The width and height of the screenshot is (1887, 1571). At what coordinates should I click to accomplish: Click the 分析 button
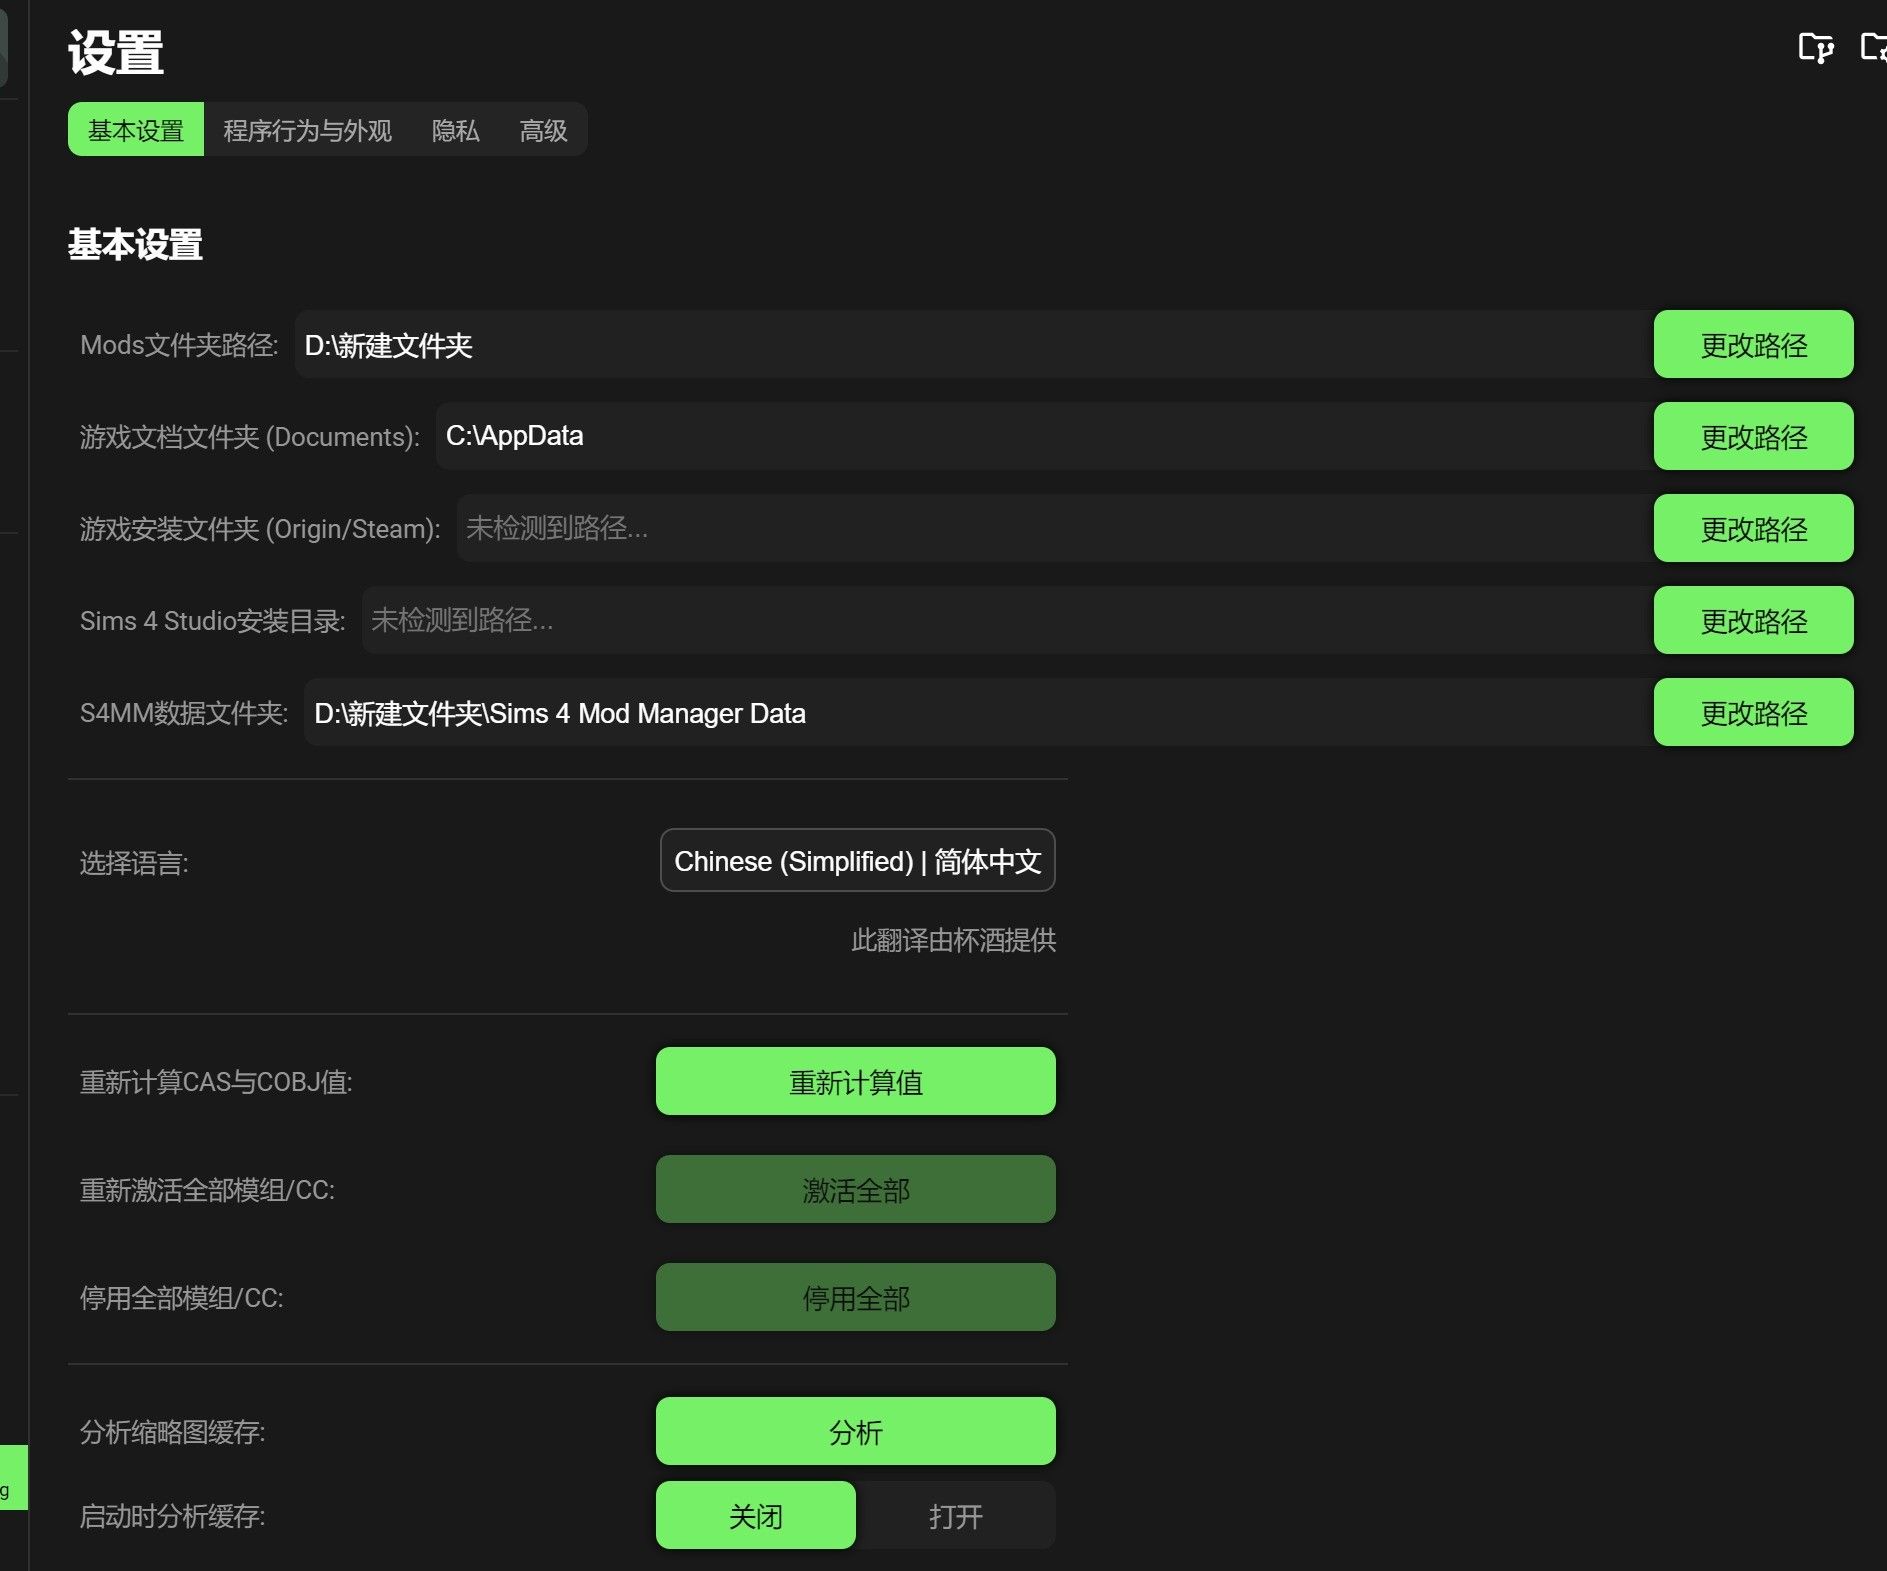(x=855, y=1432)
